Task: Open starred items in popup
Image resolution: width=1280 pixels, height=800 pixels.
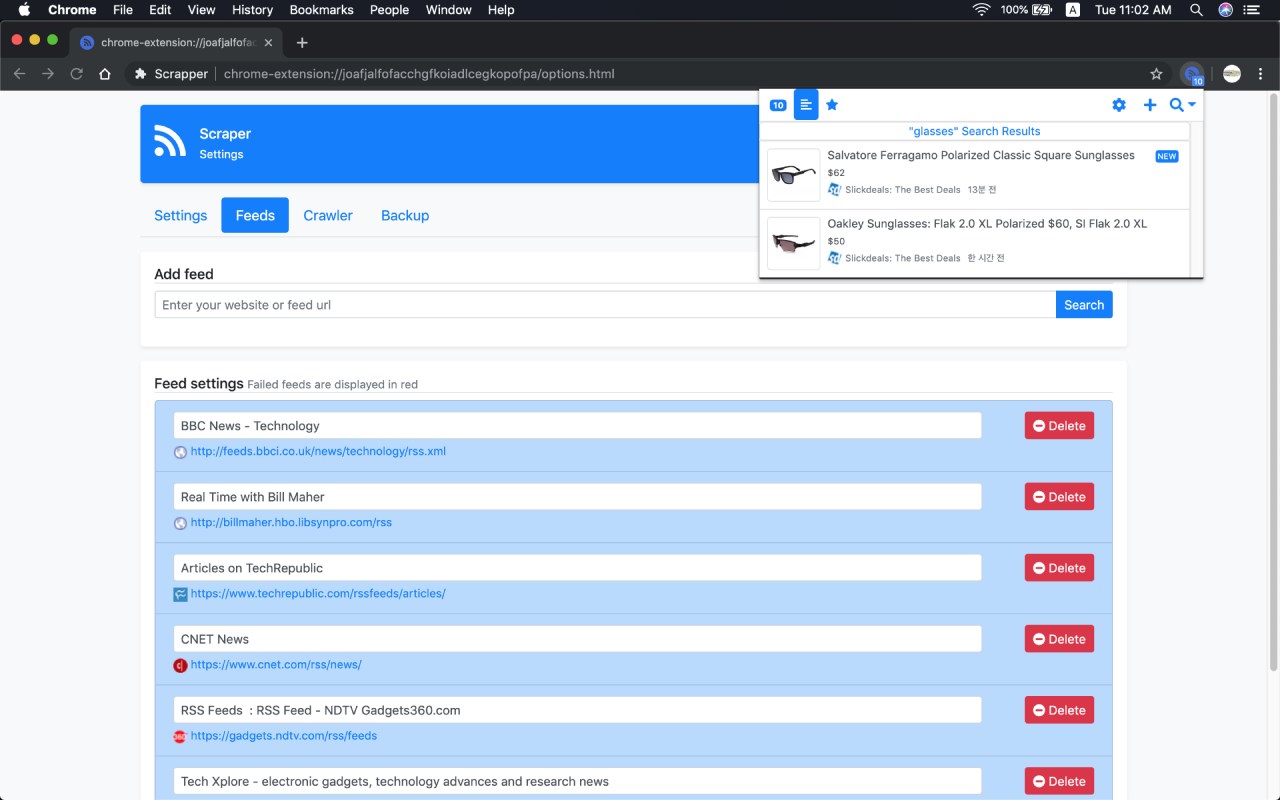Action: click(x=832, y=105)
